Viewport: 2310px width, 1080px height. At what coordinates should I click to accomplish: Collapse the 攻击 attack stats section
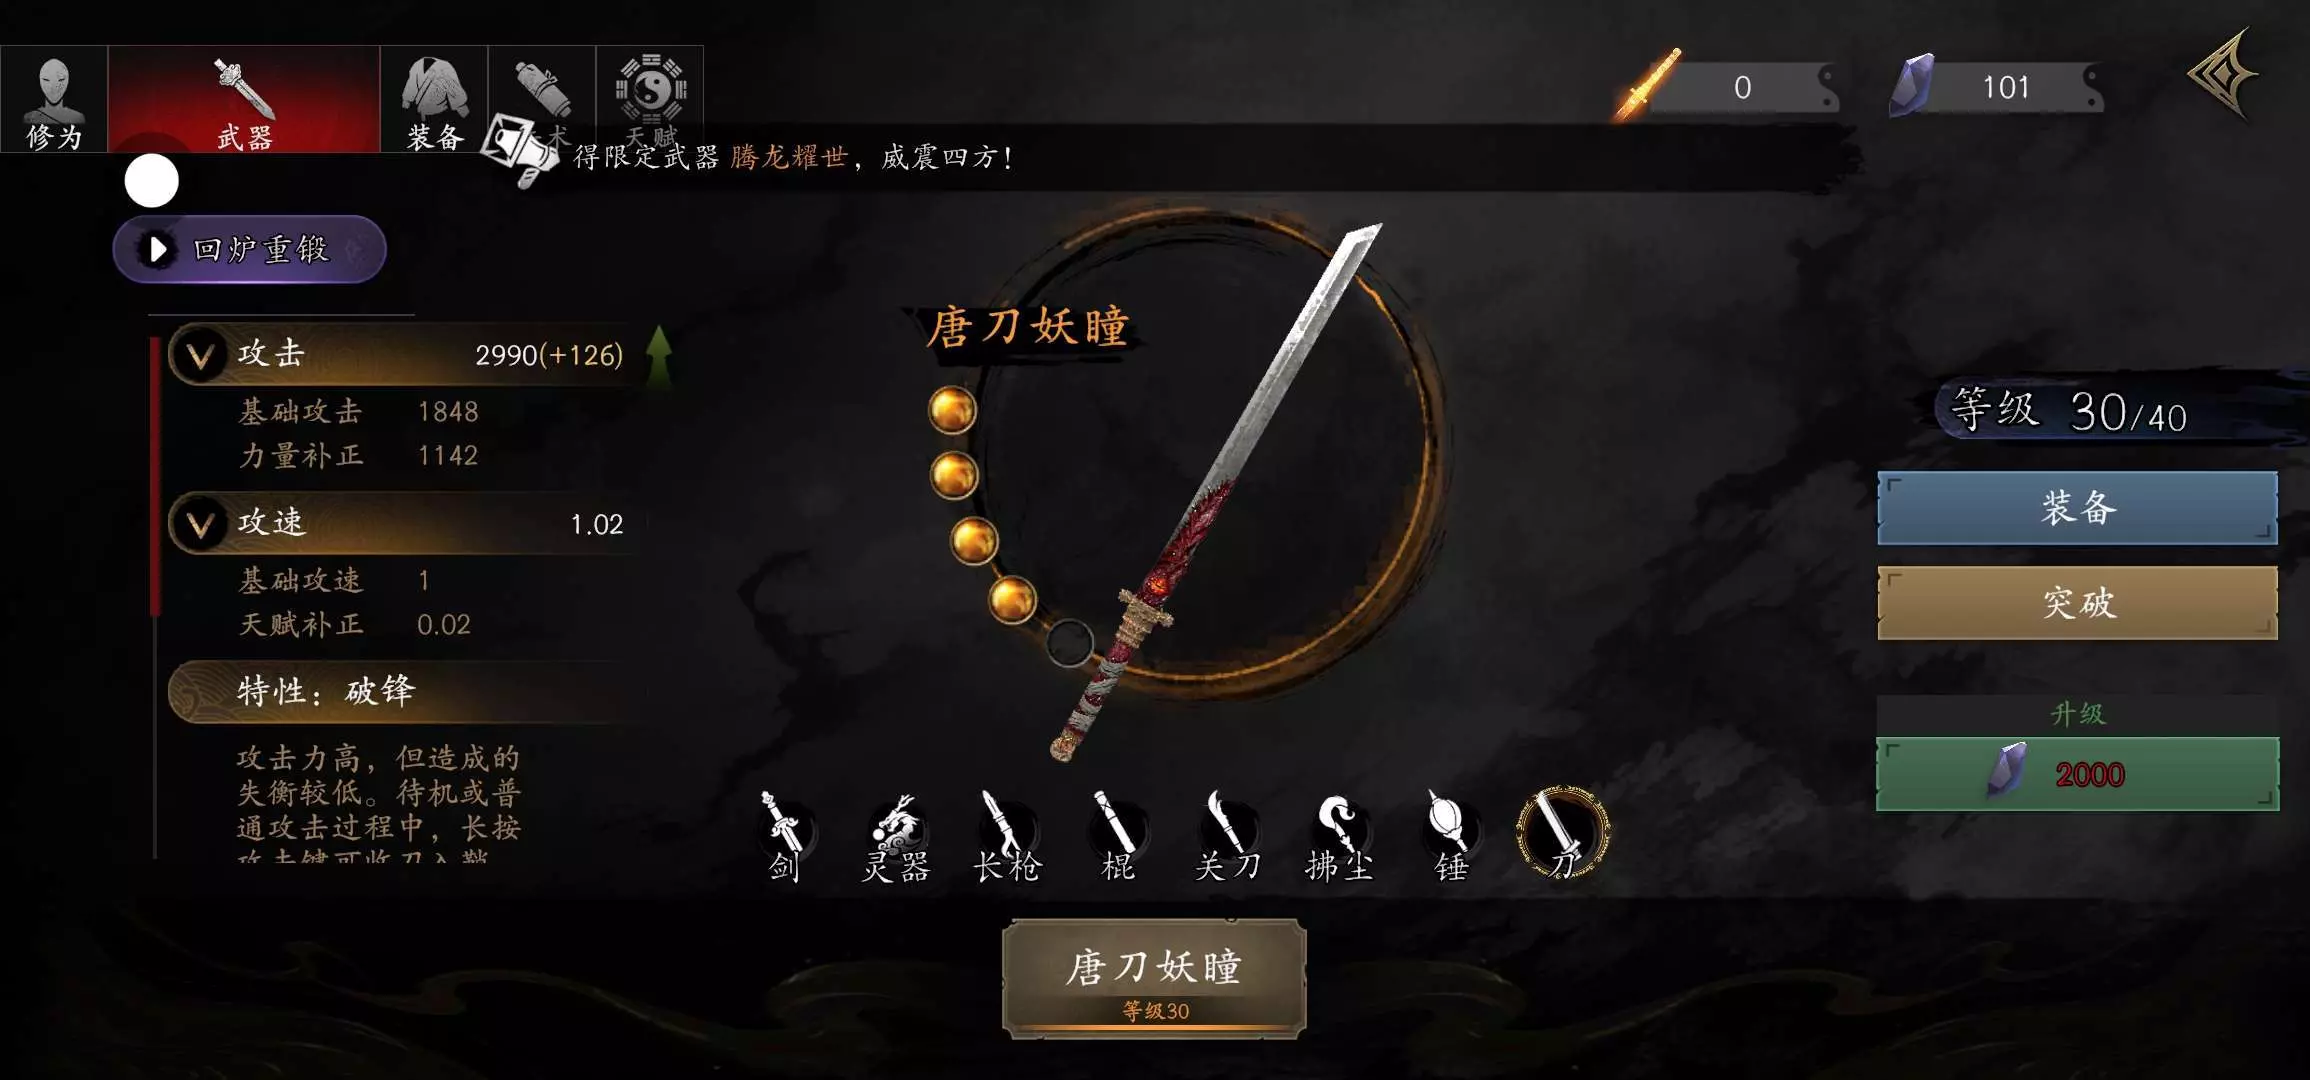pyautogui.click(x=201, y=355)
